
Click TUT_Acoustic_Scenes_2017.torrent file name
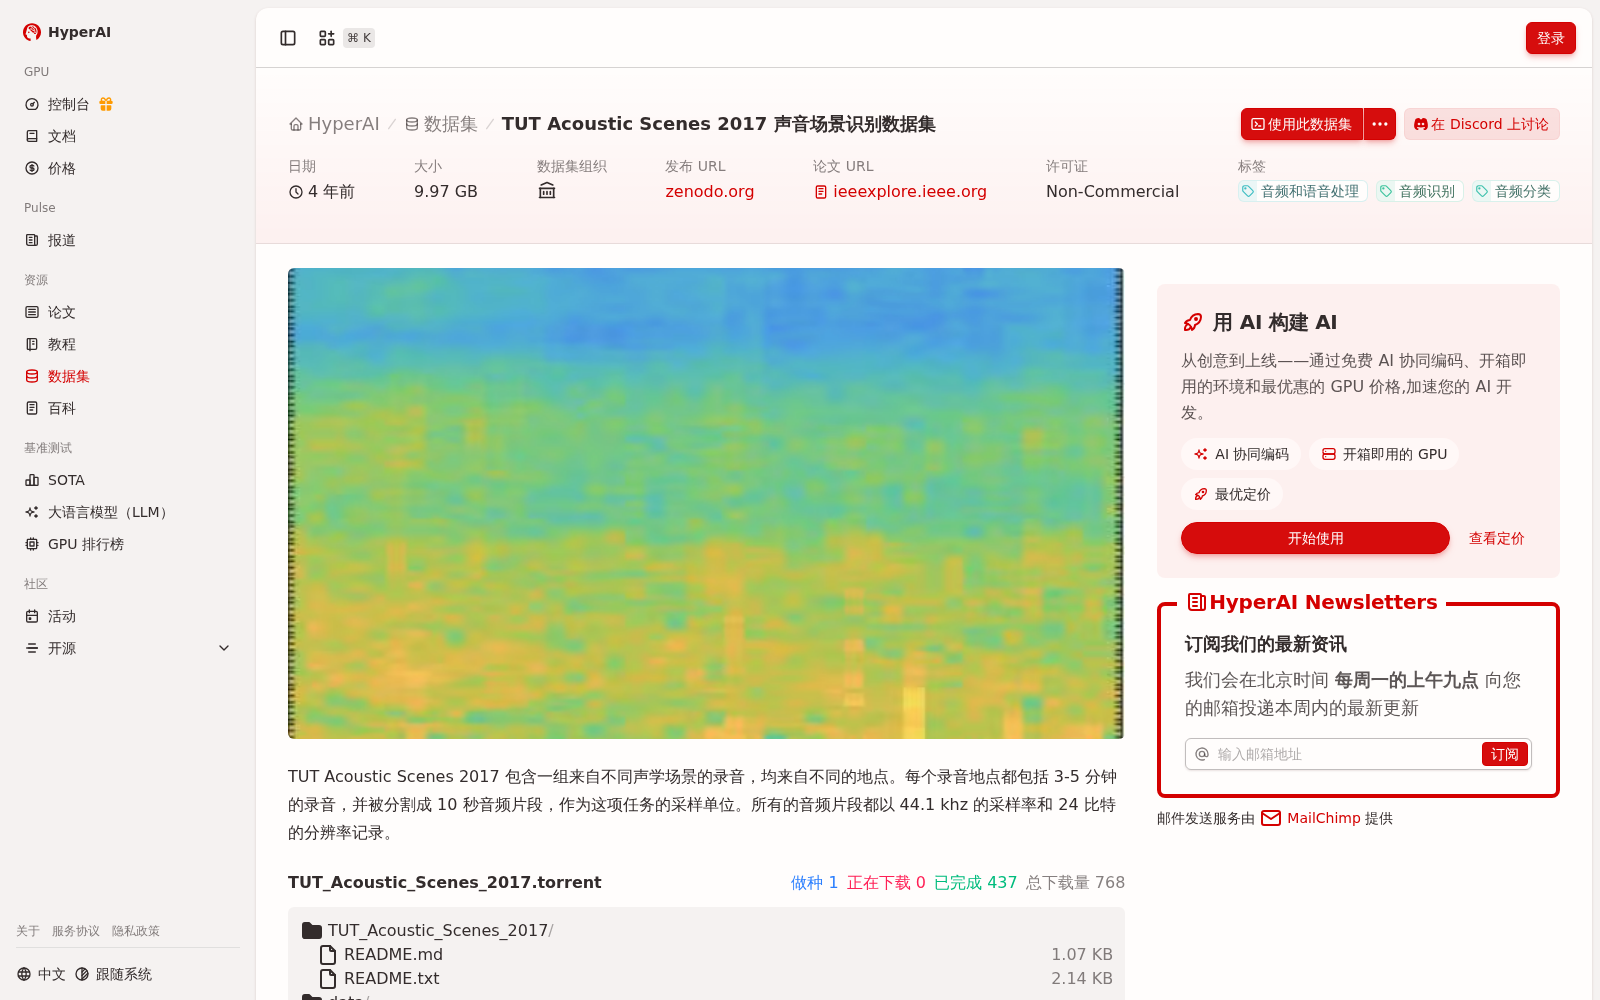[445, 882]
